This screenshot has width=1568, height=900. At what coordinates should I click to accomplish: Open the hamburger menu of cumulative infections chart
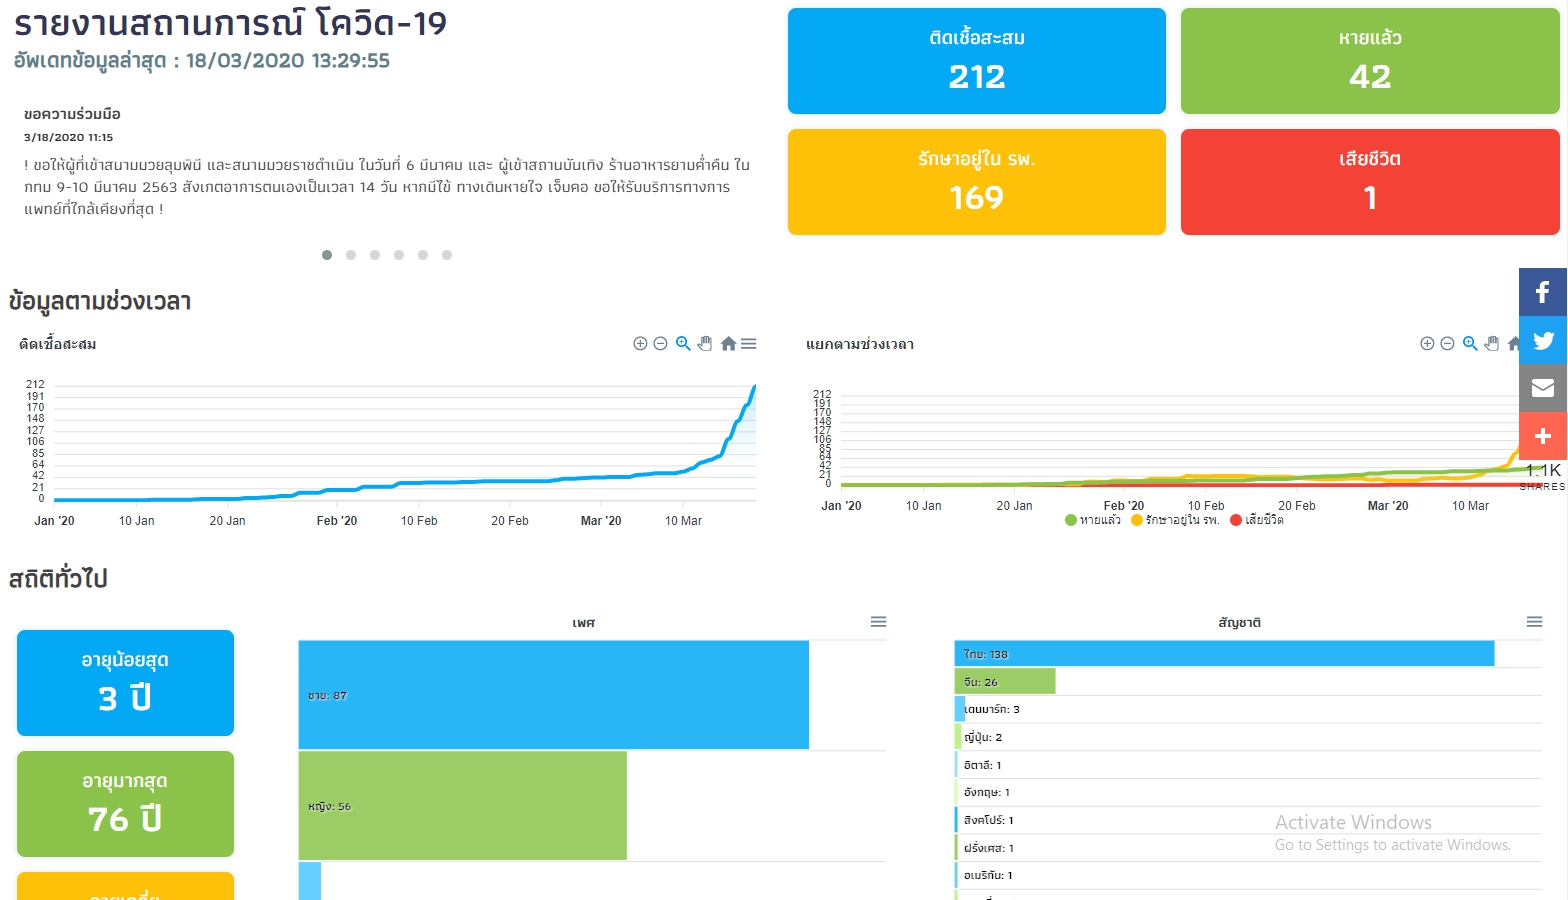pyautogui.click(x=749, y=344)
